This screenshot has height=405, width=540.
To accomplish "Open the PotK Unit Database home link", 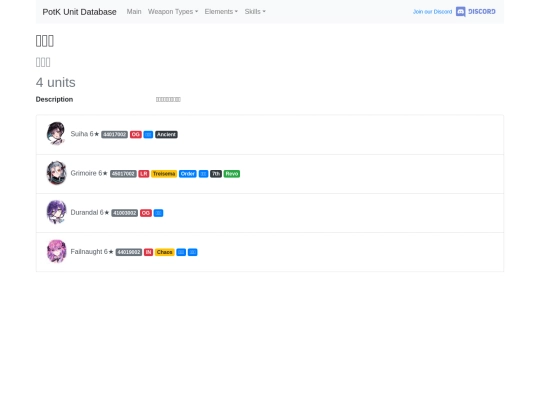I will [79, 12].
